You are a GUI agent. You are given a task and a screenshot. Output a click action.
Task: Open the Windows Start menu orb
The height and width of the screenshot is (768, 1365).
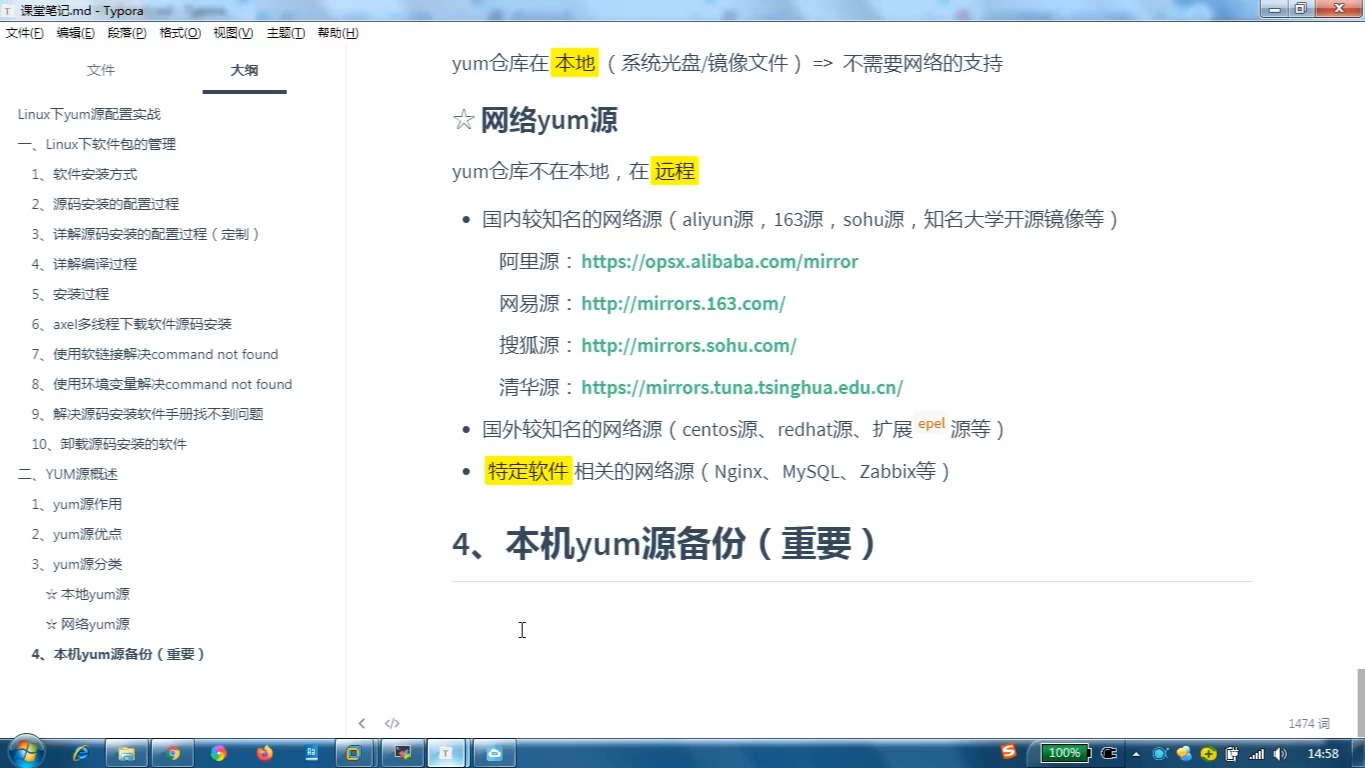[24, 752]
